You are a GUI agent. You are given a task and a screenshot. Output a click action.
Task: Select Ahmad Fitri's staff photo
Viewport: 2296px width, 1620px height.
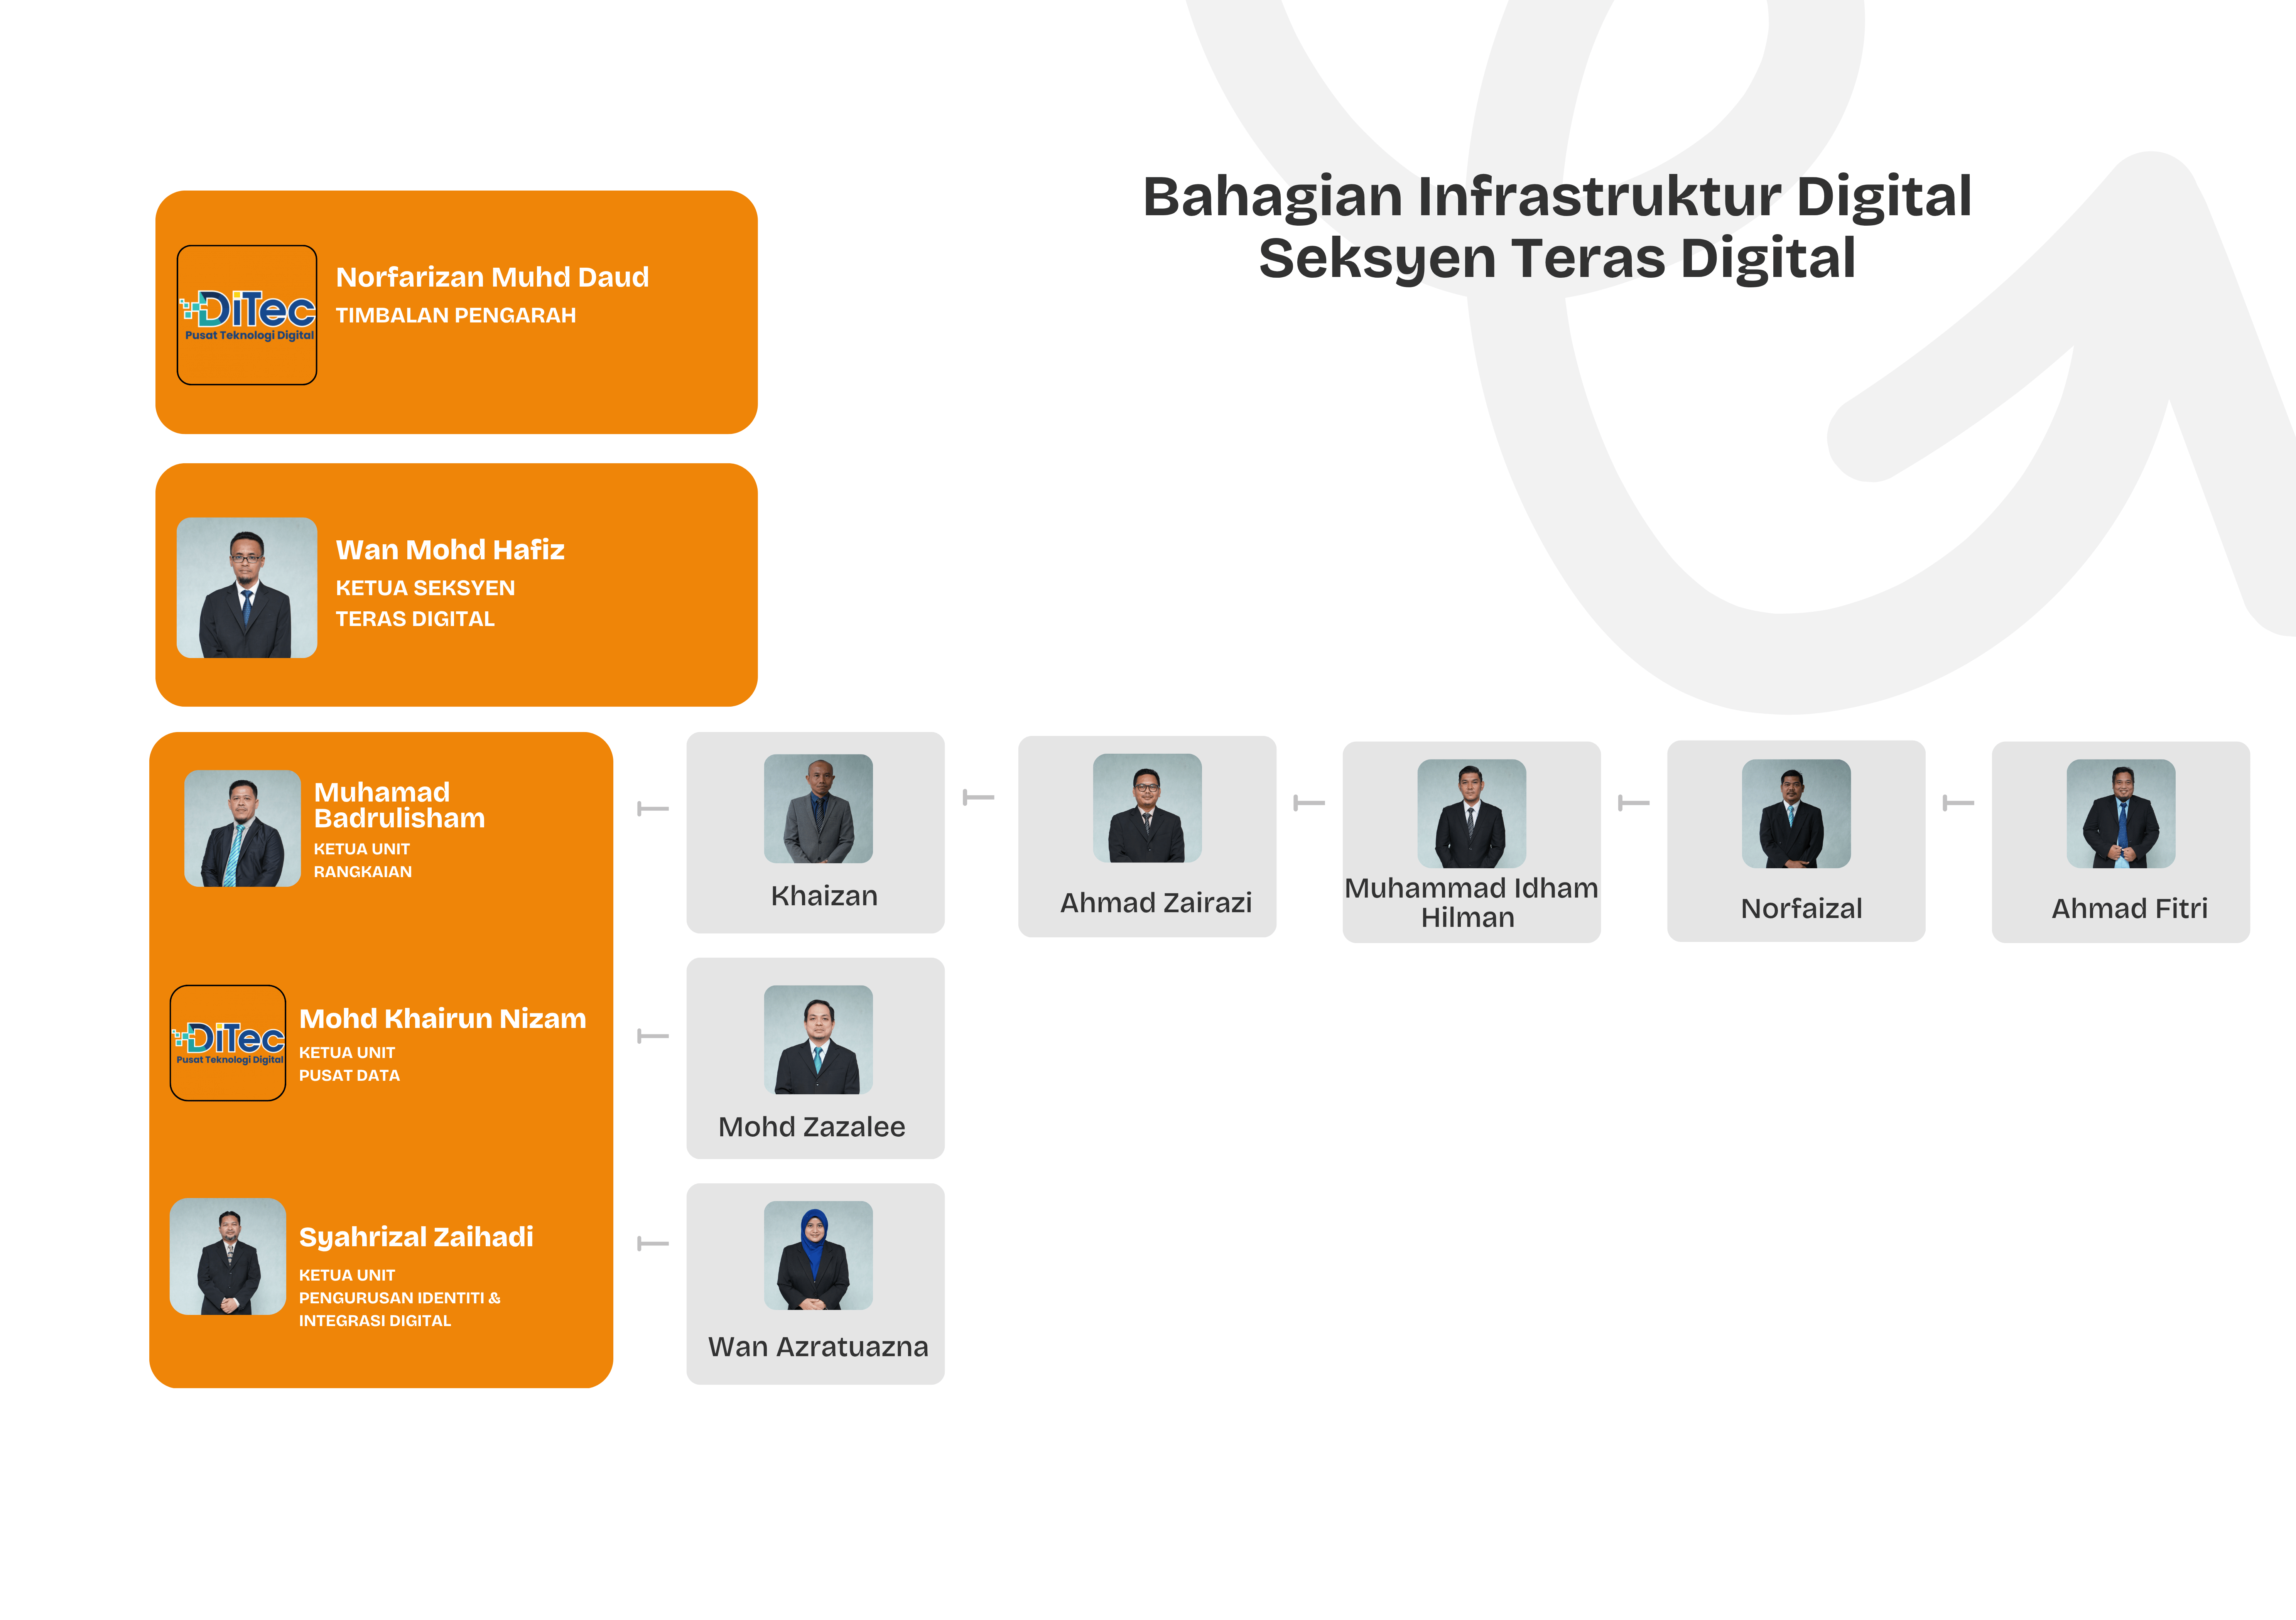[2121, 813]
